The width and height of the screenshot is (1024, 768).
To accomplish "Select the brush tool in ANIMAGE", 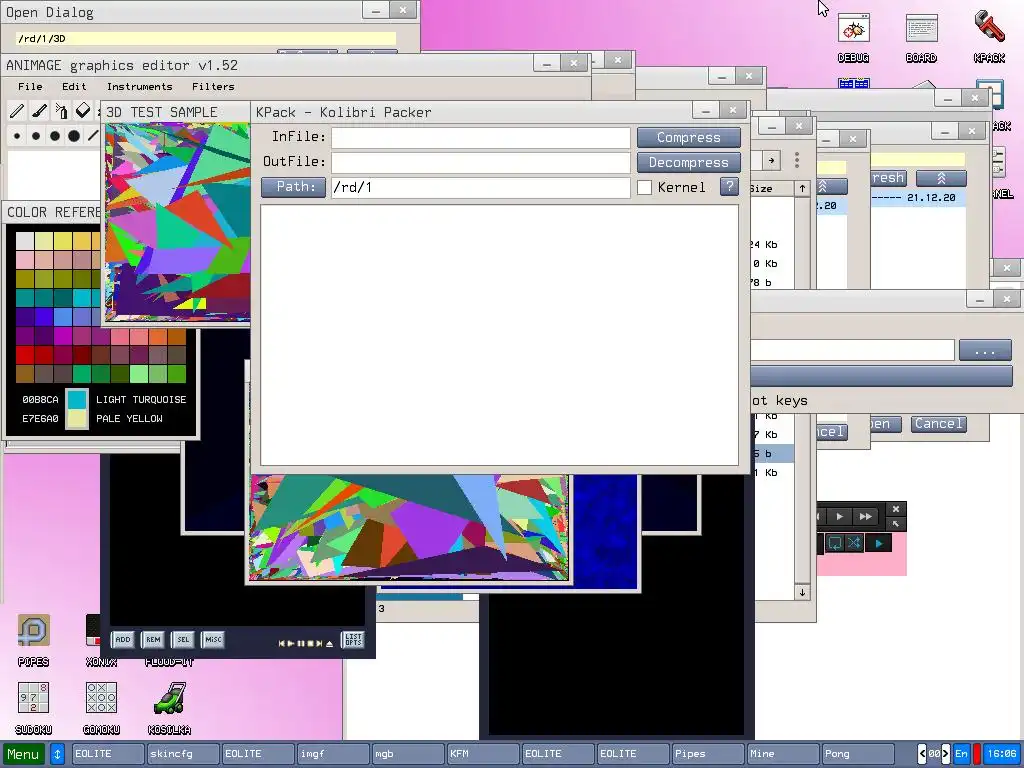I will pyautogui.click(x=39, y=111).
